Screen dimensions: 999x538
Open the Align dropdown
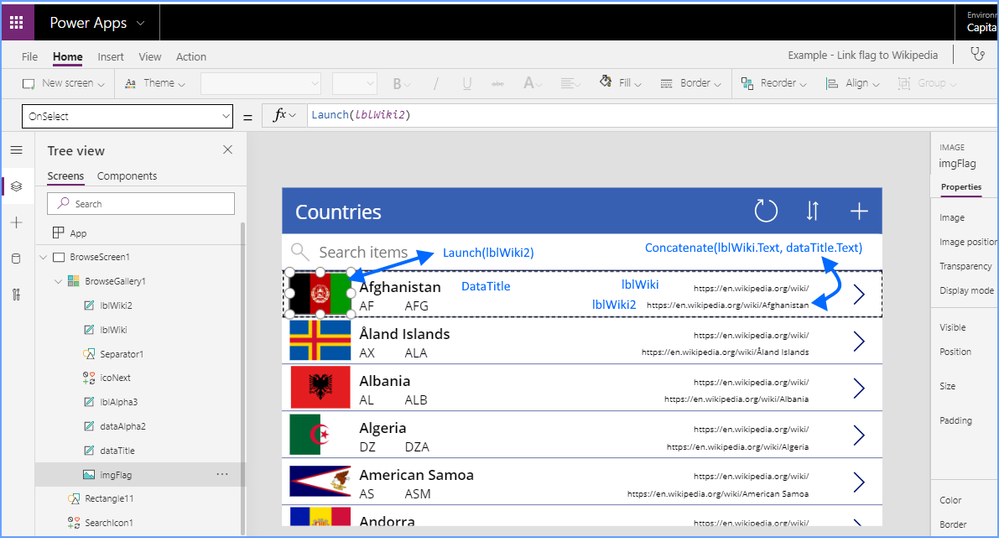pyautogui.click(x=852, y=84)
